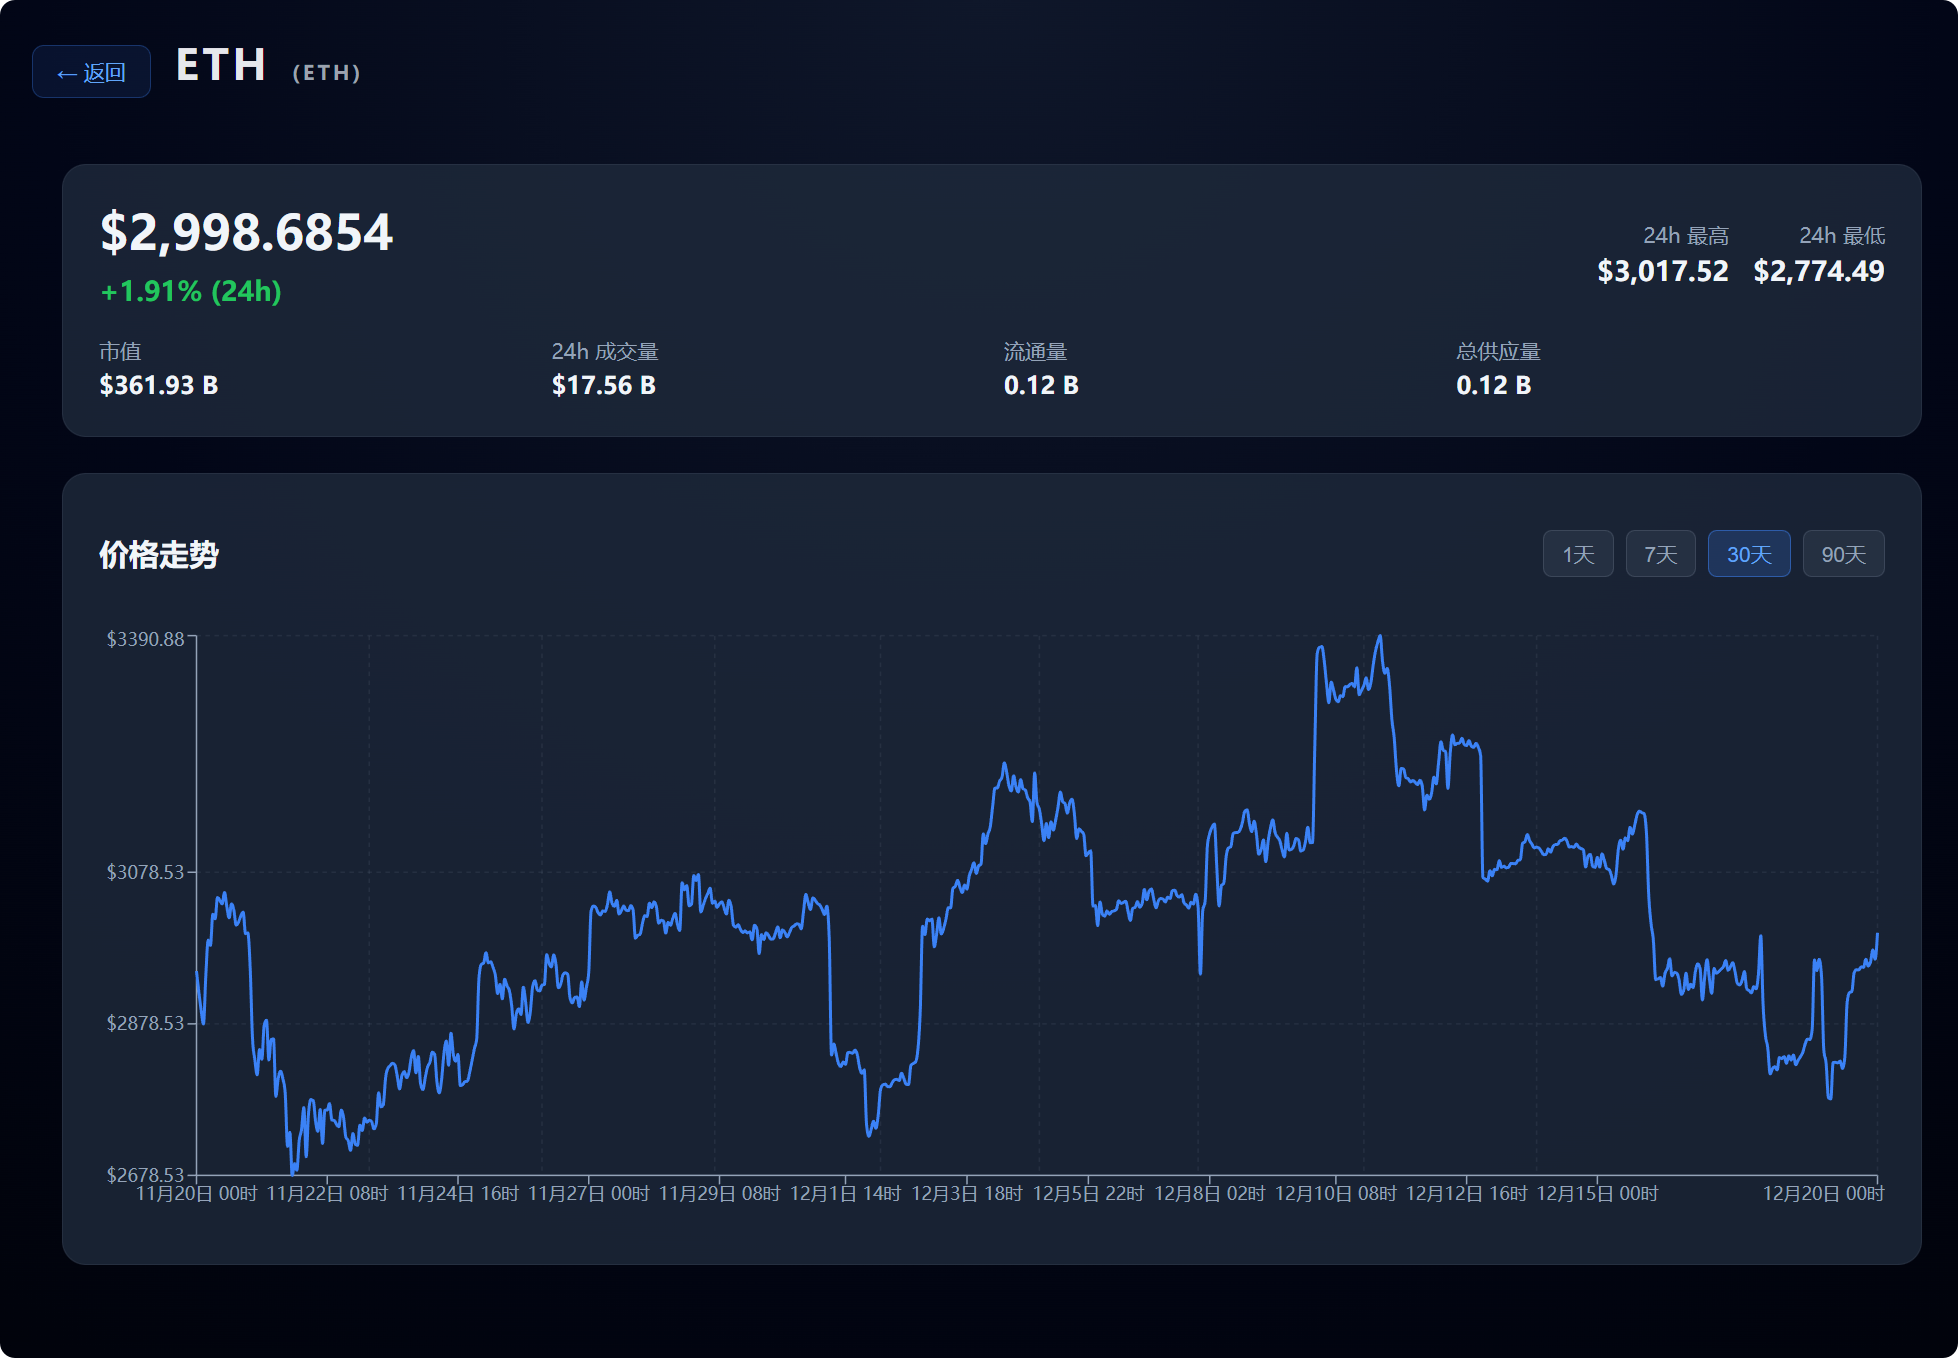Select the 1天 time range

1578,554
